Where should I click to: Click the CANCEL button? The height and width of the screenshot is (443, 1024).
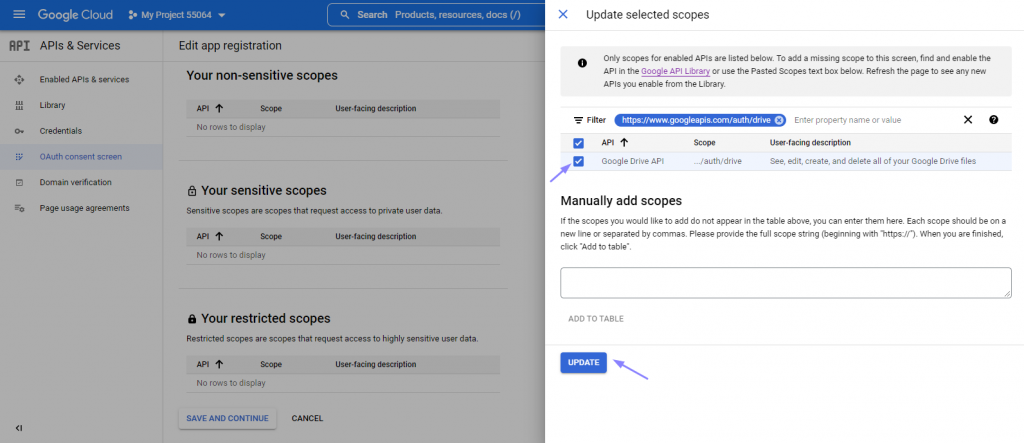click(x=307, y=418)
